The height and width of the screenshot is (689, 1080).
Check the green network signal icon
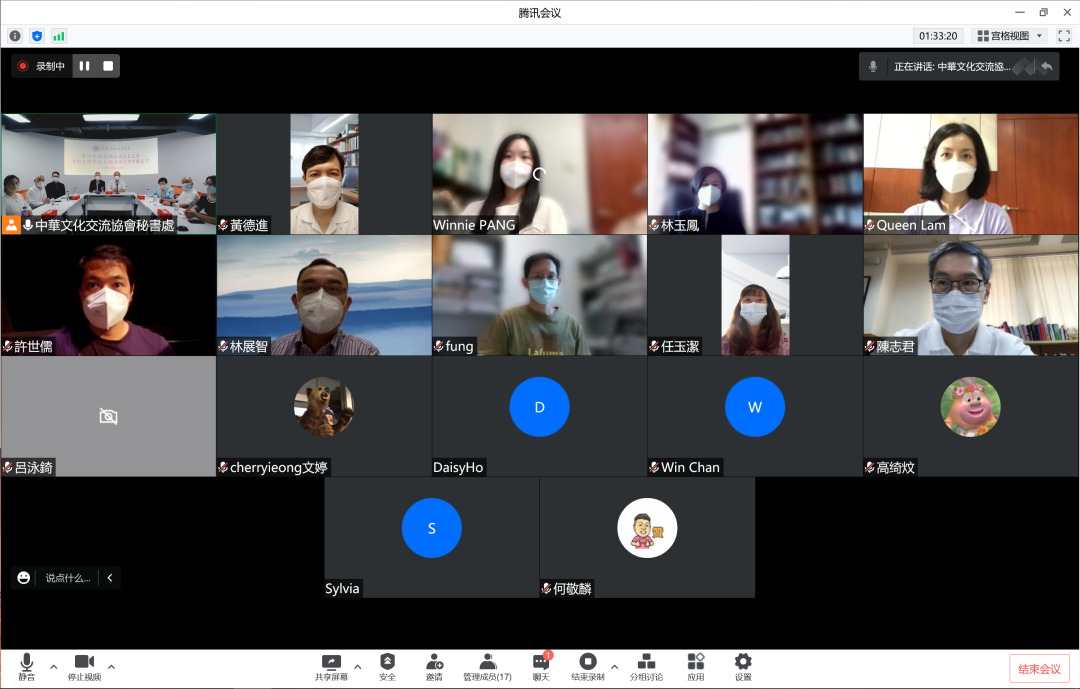tap(59, 36)
